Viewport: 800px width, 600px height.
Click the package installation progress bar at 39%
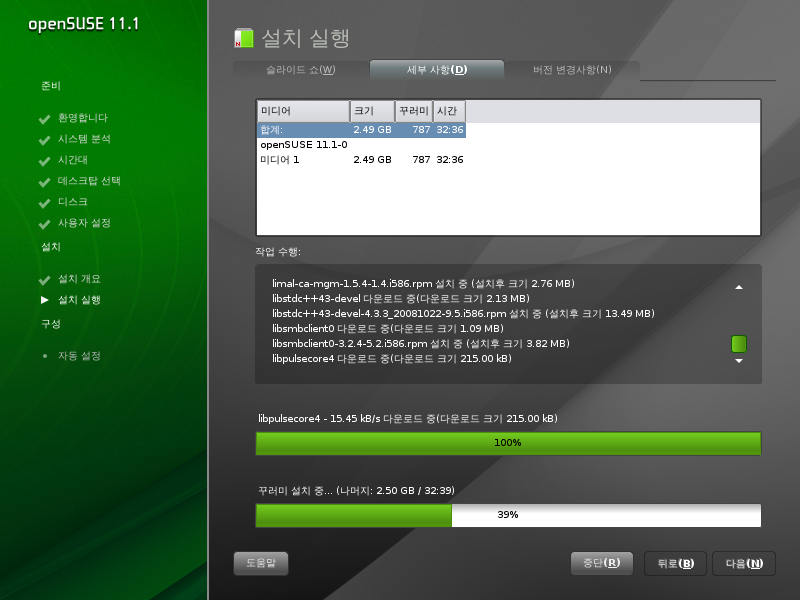[x=508, y=515]
